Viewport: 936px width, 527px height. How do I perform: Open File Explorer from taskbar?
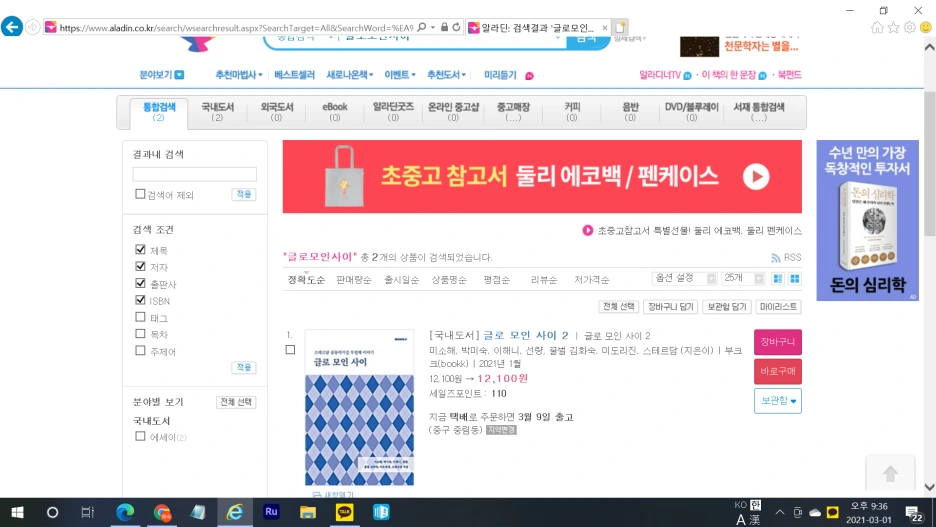[x=307, y=512]
